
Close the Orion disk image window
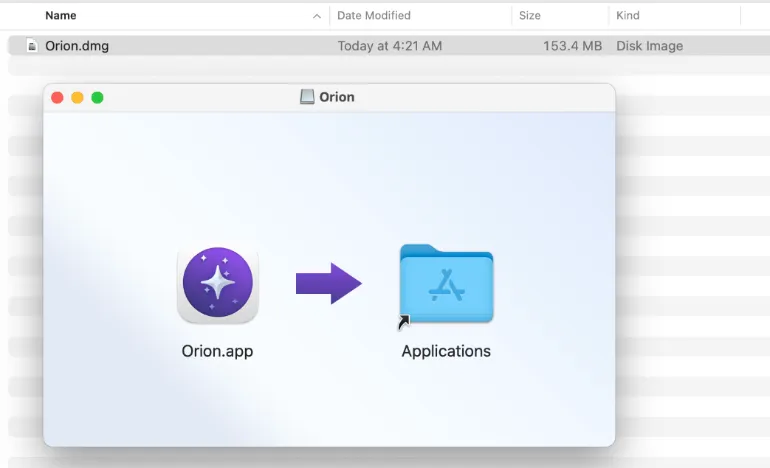tap(57, 98)
